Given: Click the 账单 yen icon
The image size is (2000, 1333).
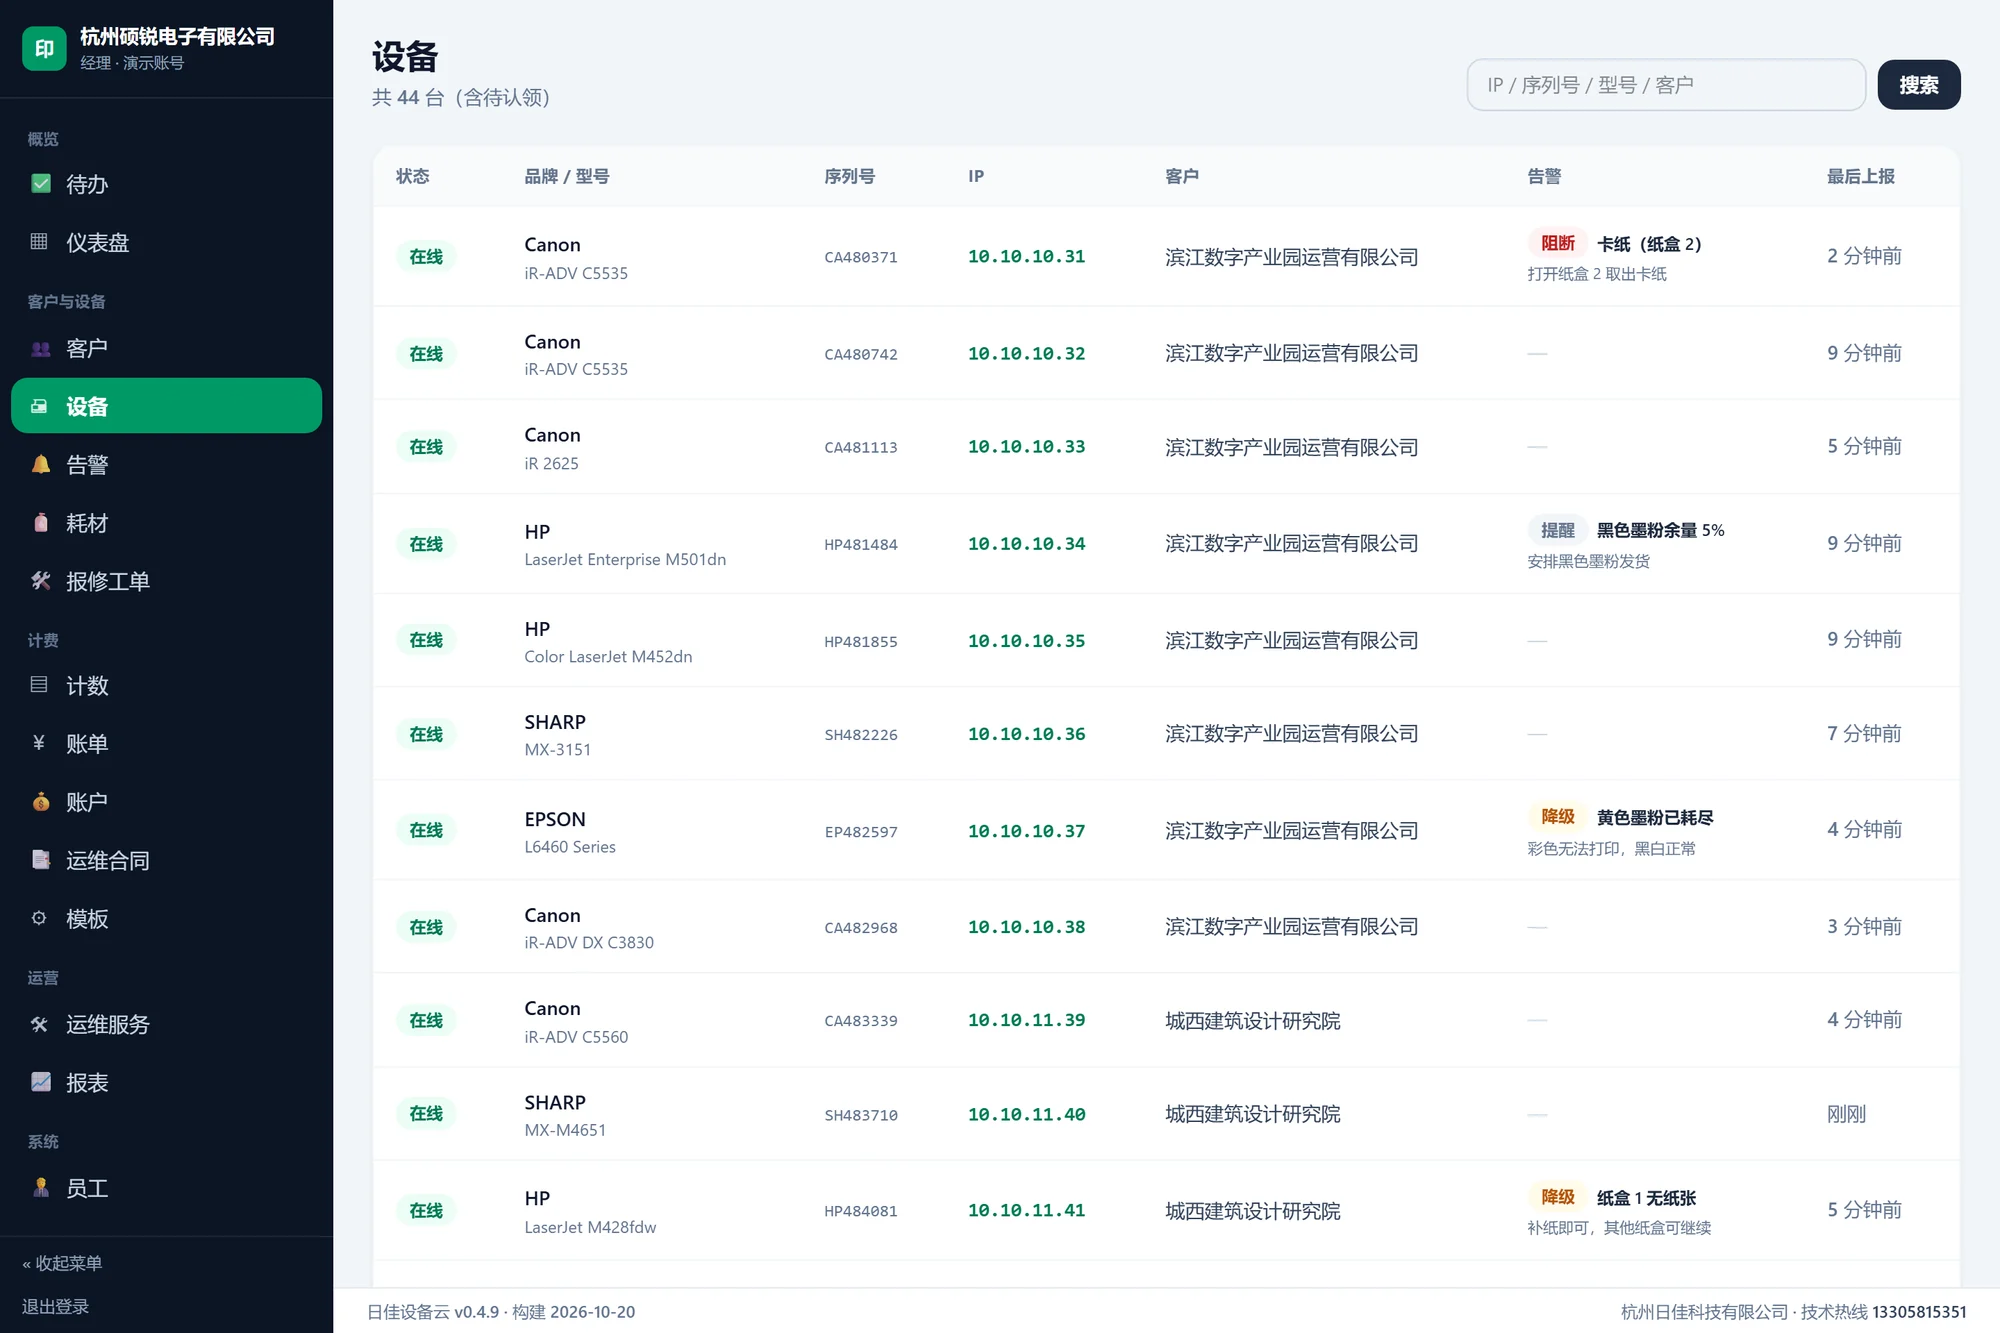Looking at the screenshot, I should 39,743.
